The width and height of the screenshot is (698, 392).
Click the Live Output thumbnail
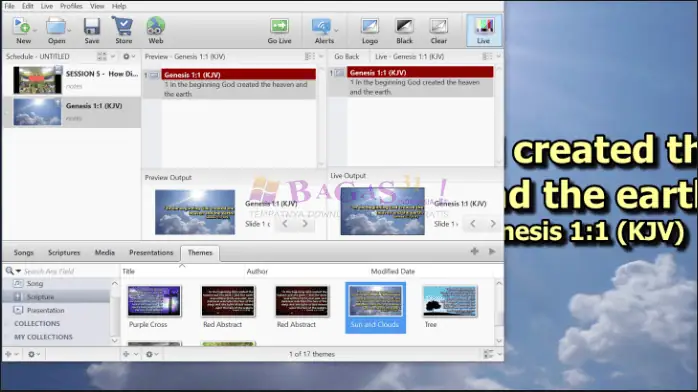click(x=382, y=211)
